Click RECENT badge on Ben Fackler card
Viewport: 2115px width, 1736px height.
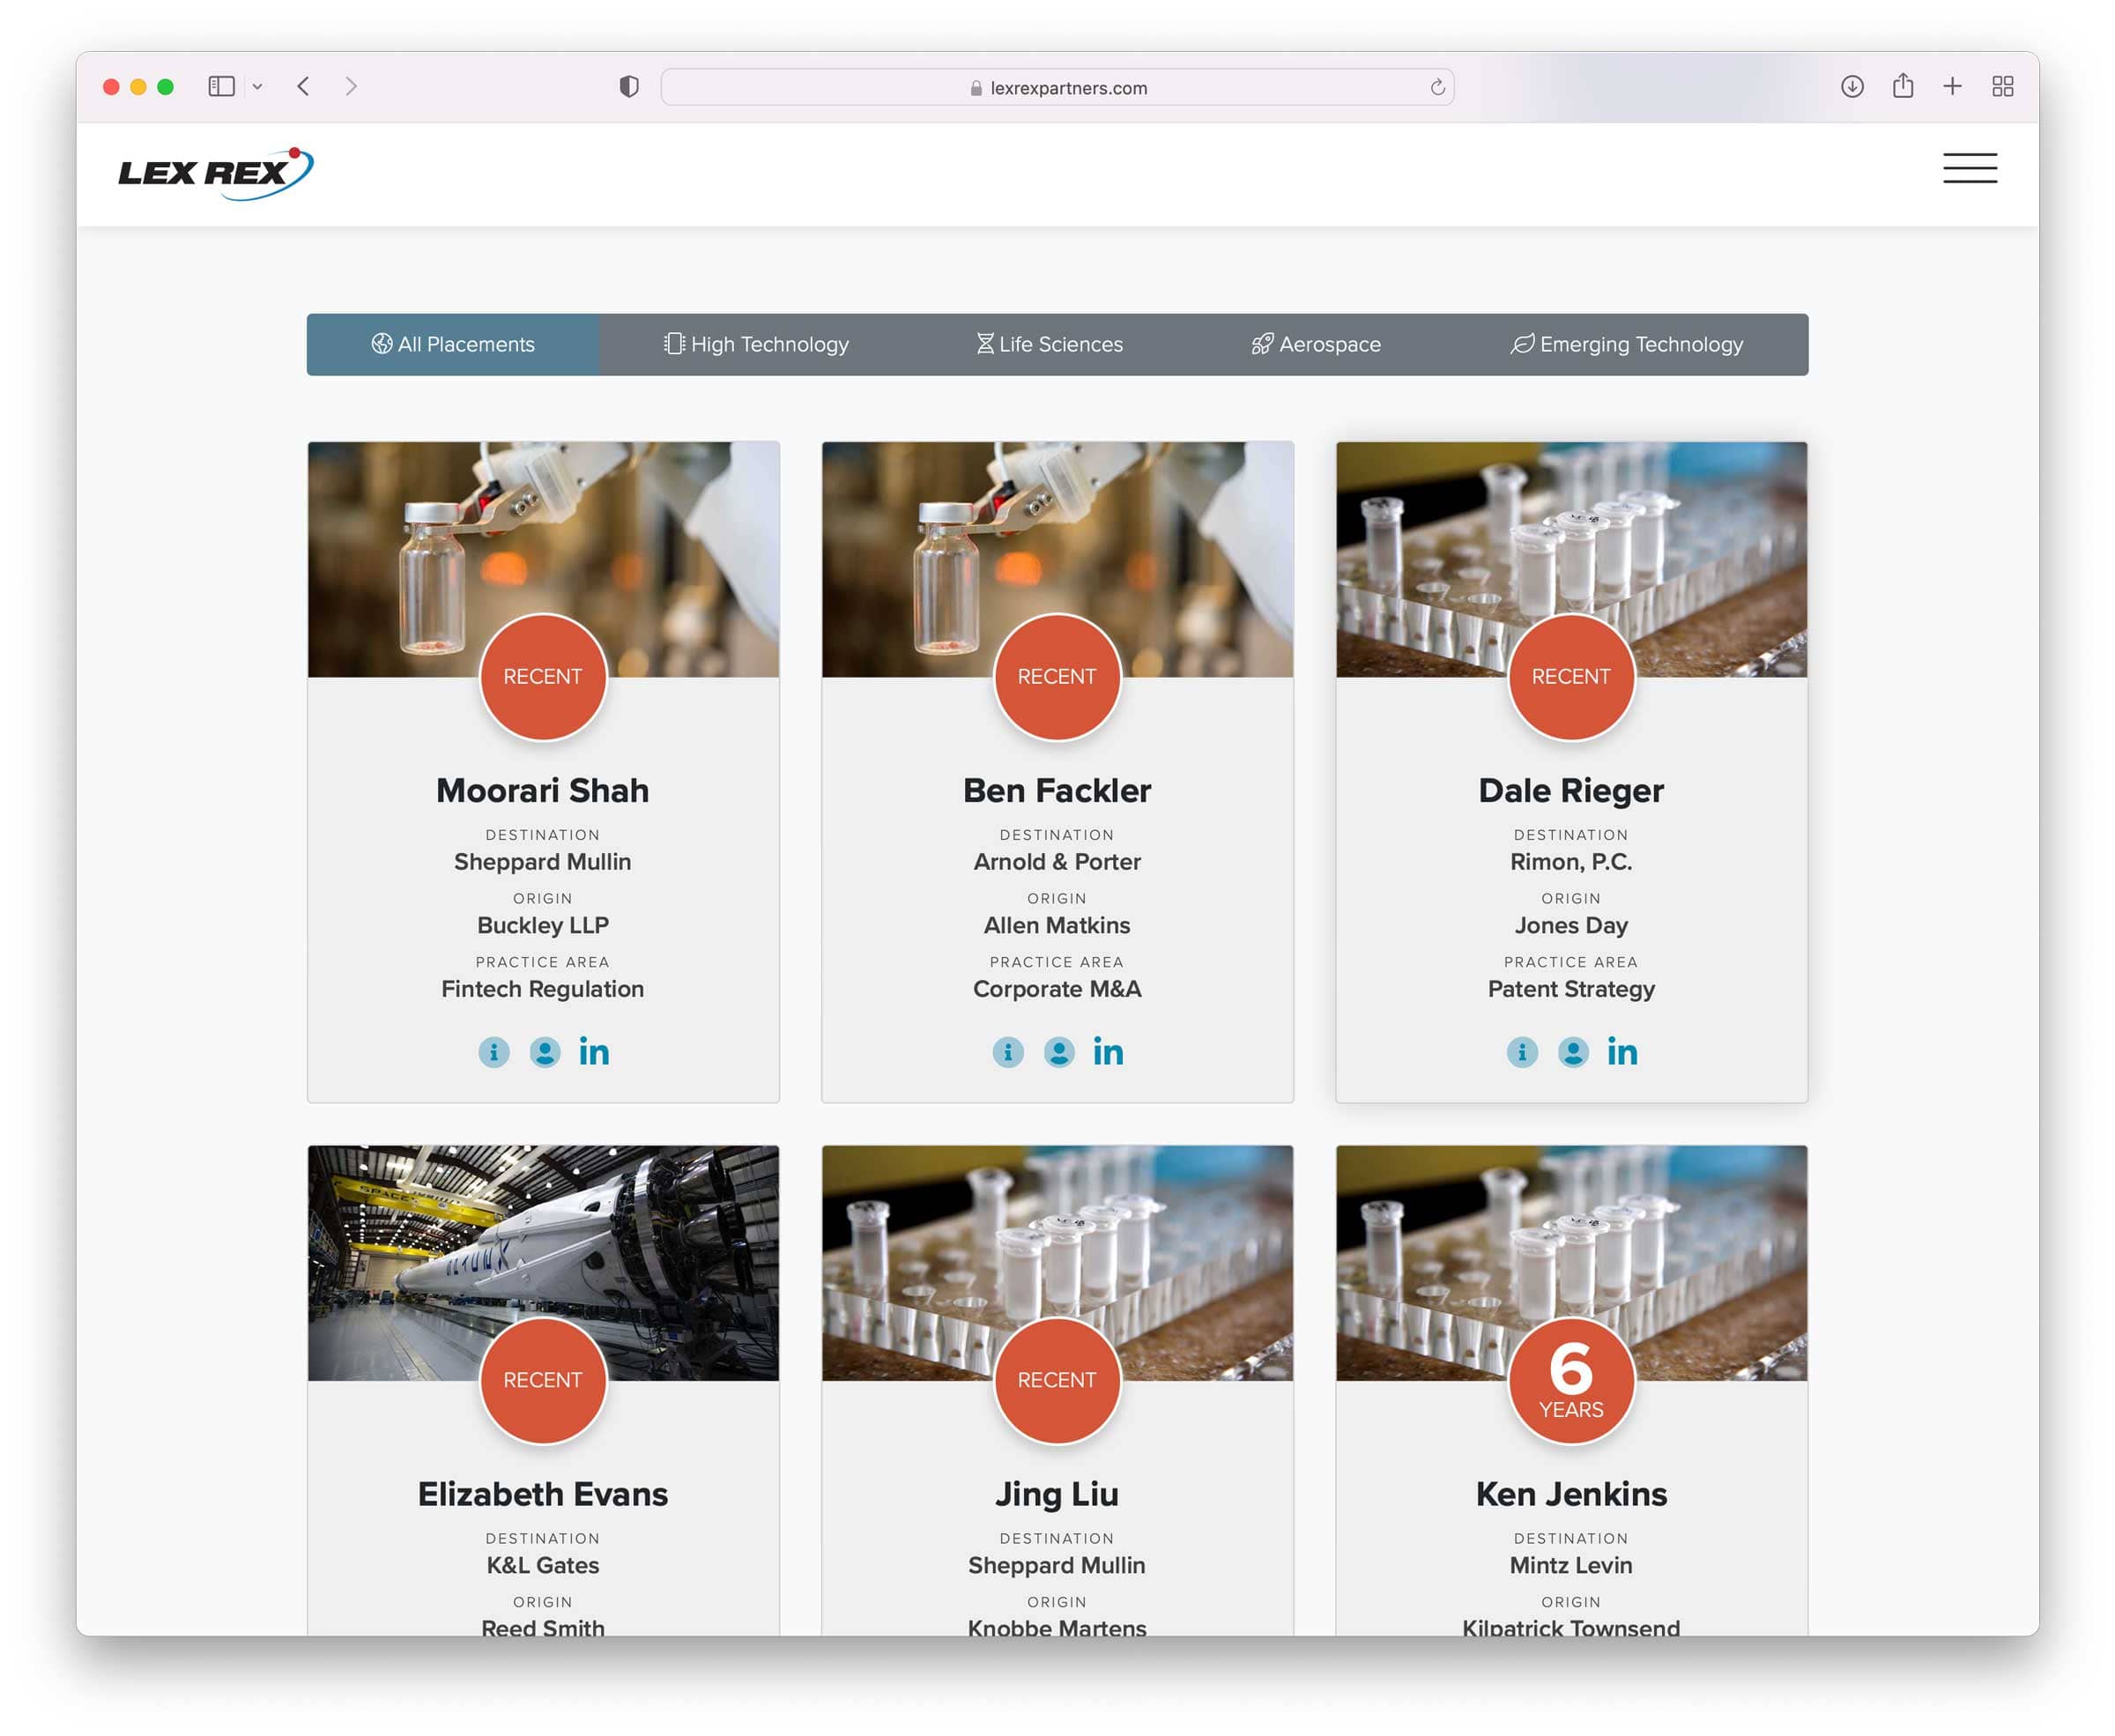pyautogui.click(x=1057, y=677)
